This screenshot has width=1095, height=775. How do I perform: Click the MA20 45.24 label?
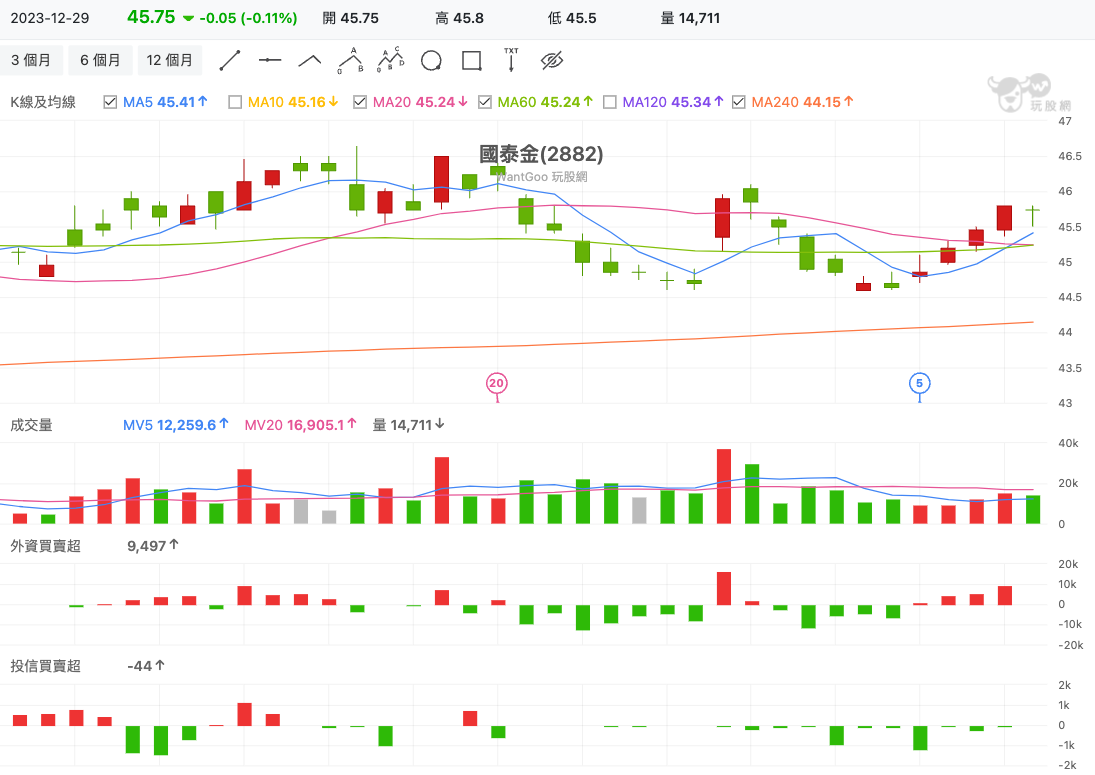click(420, 102)
